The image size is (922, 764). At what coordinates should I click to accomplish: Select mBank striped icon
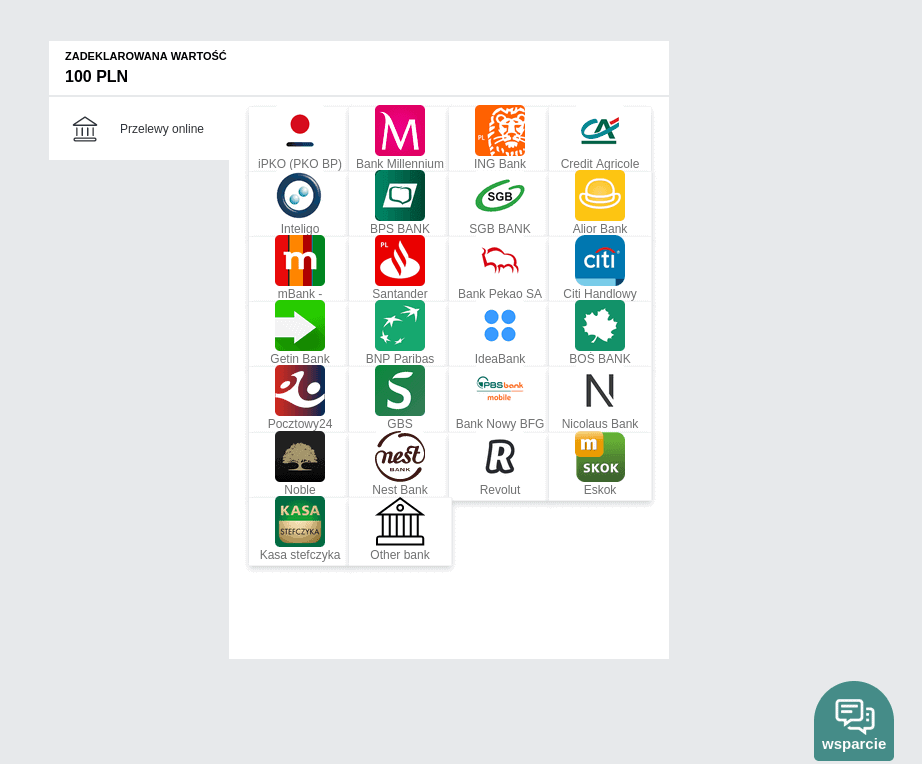click(x=300, y=261)
